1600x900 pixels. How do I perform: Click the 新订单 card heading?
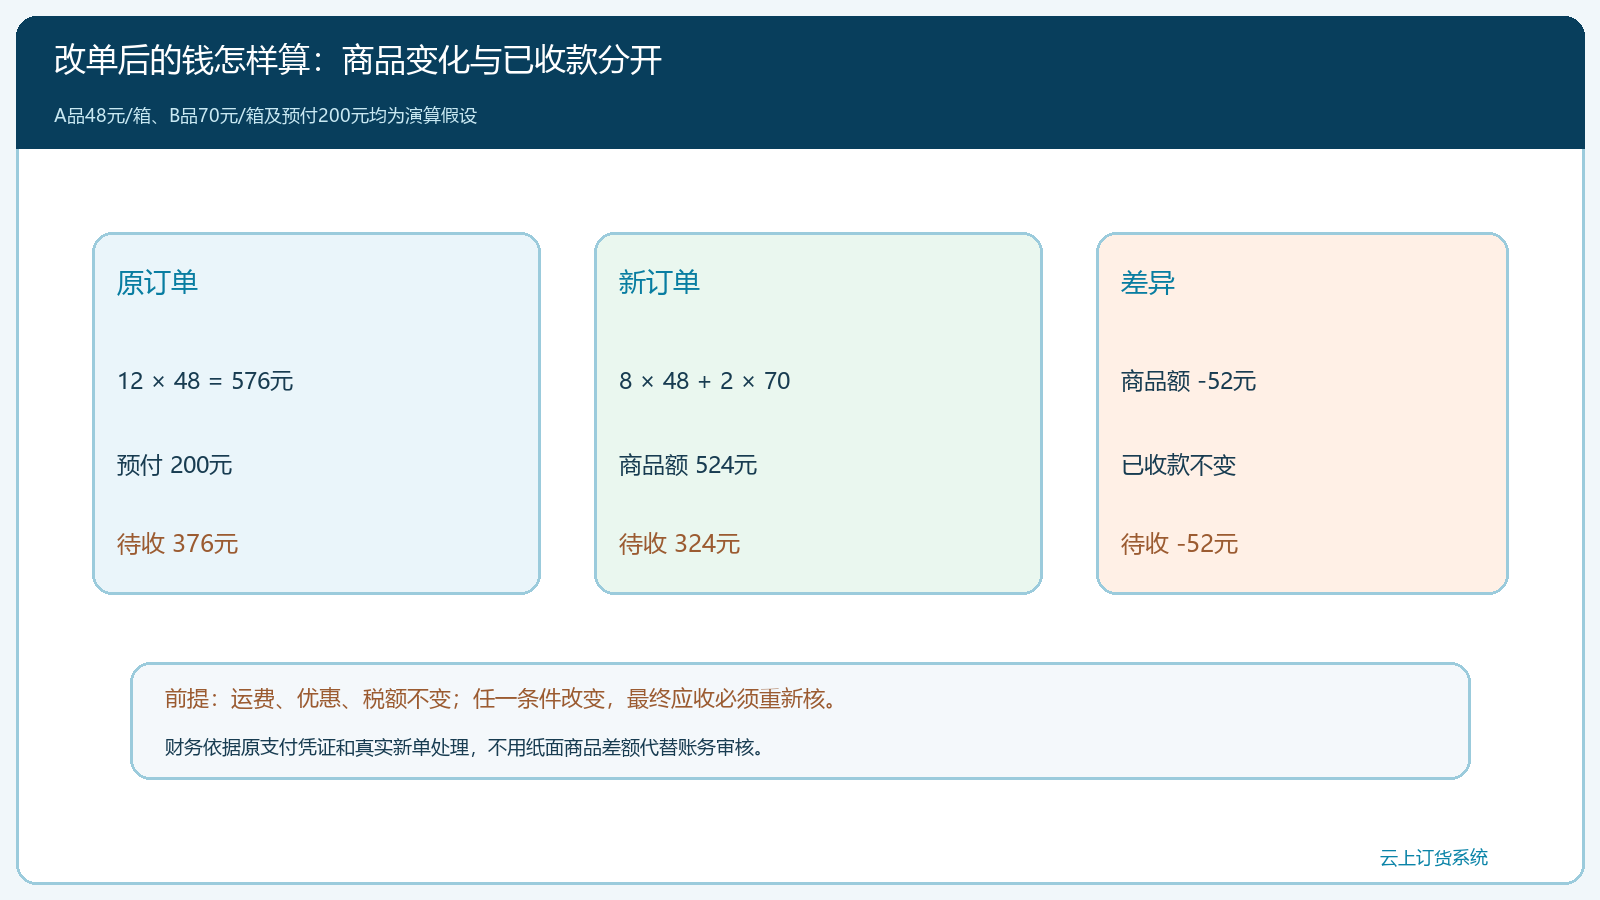click(x=659, y=282)
